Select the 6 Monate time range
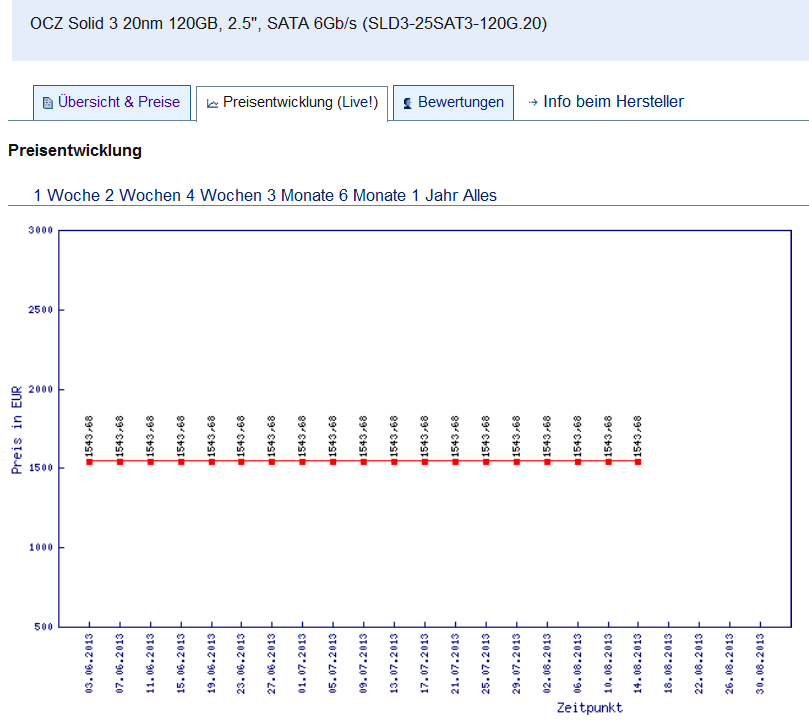This screenshot has width=809, height=726. point(373,196)
